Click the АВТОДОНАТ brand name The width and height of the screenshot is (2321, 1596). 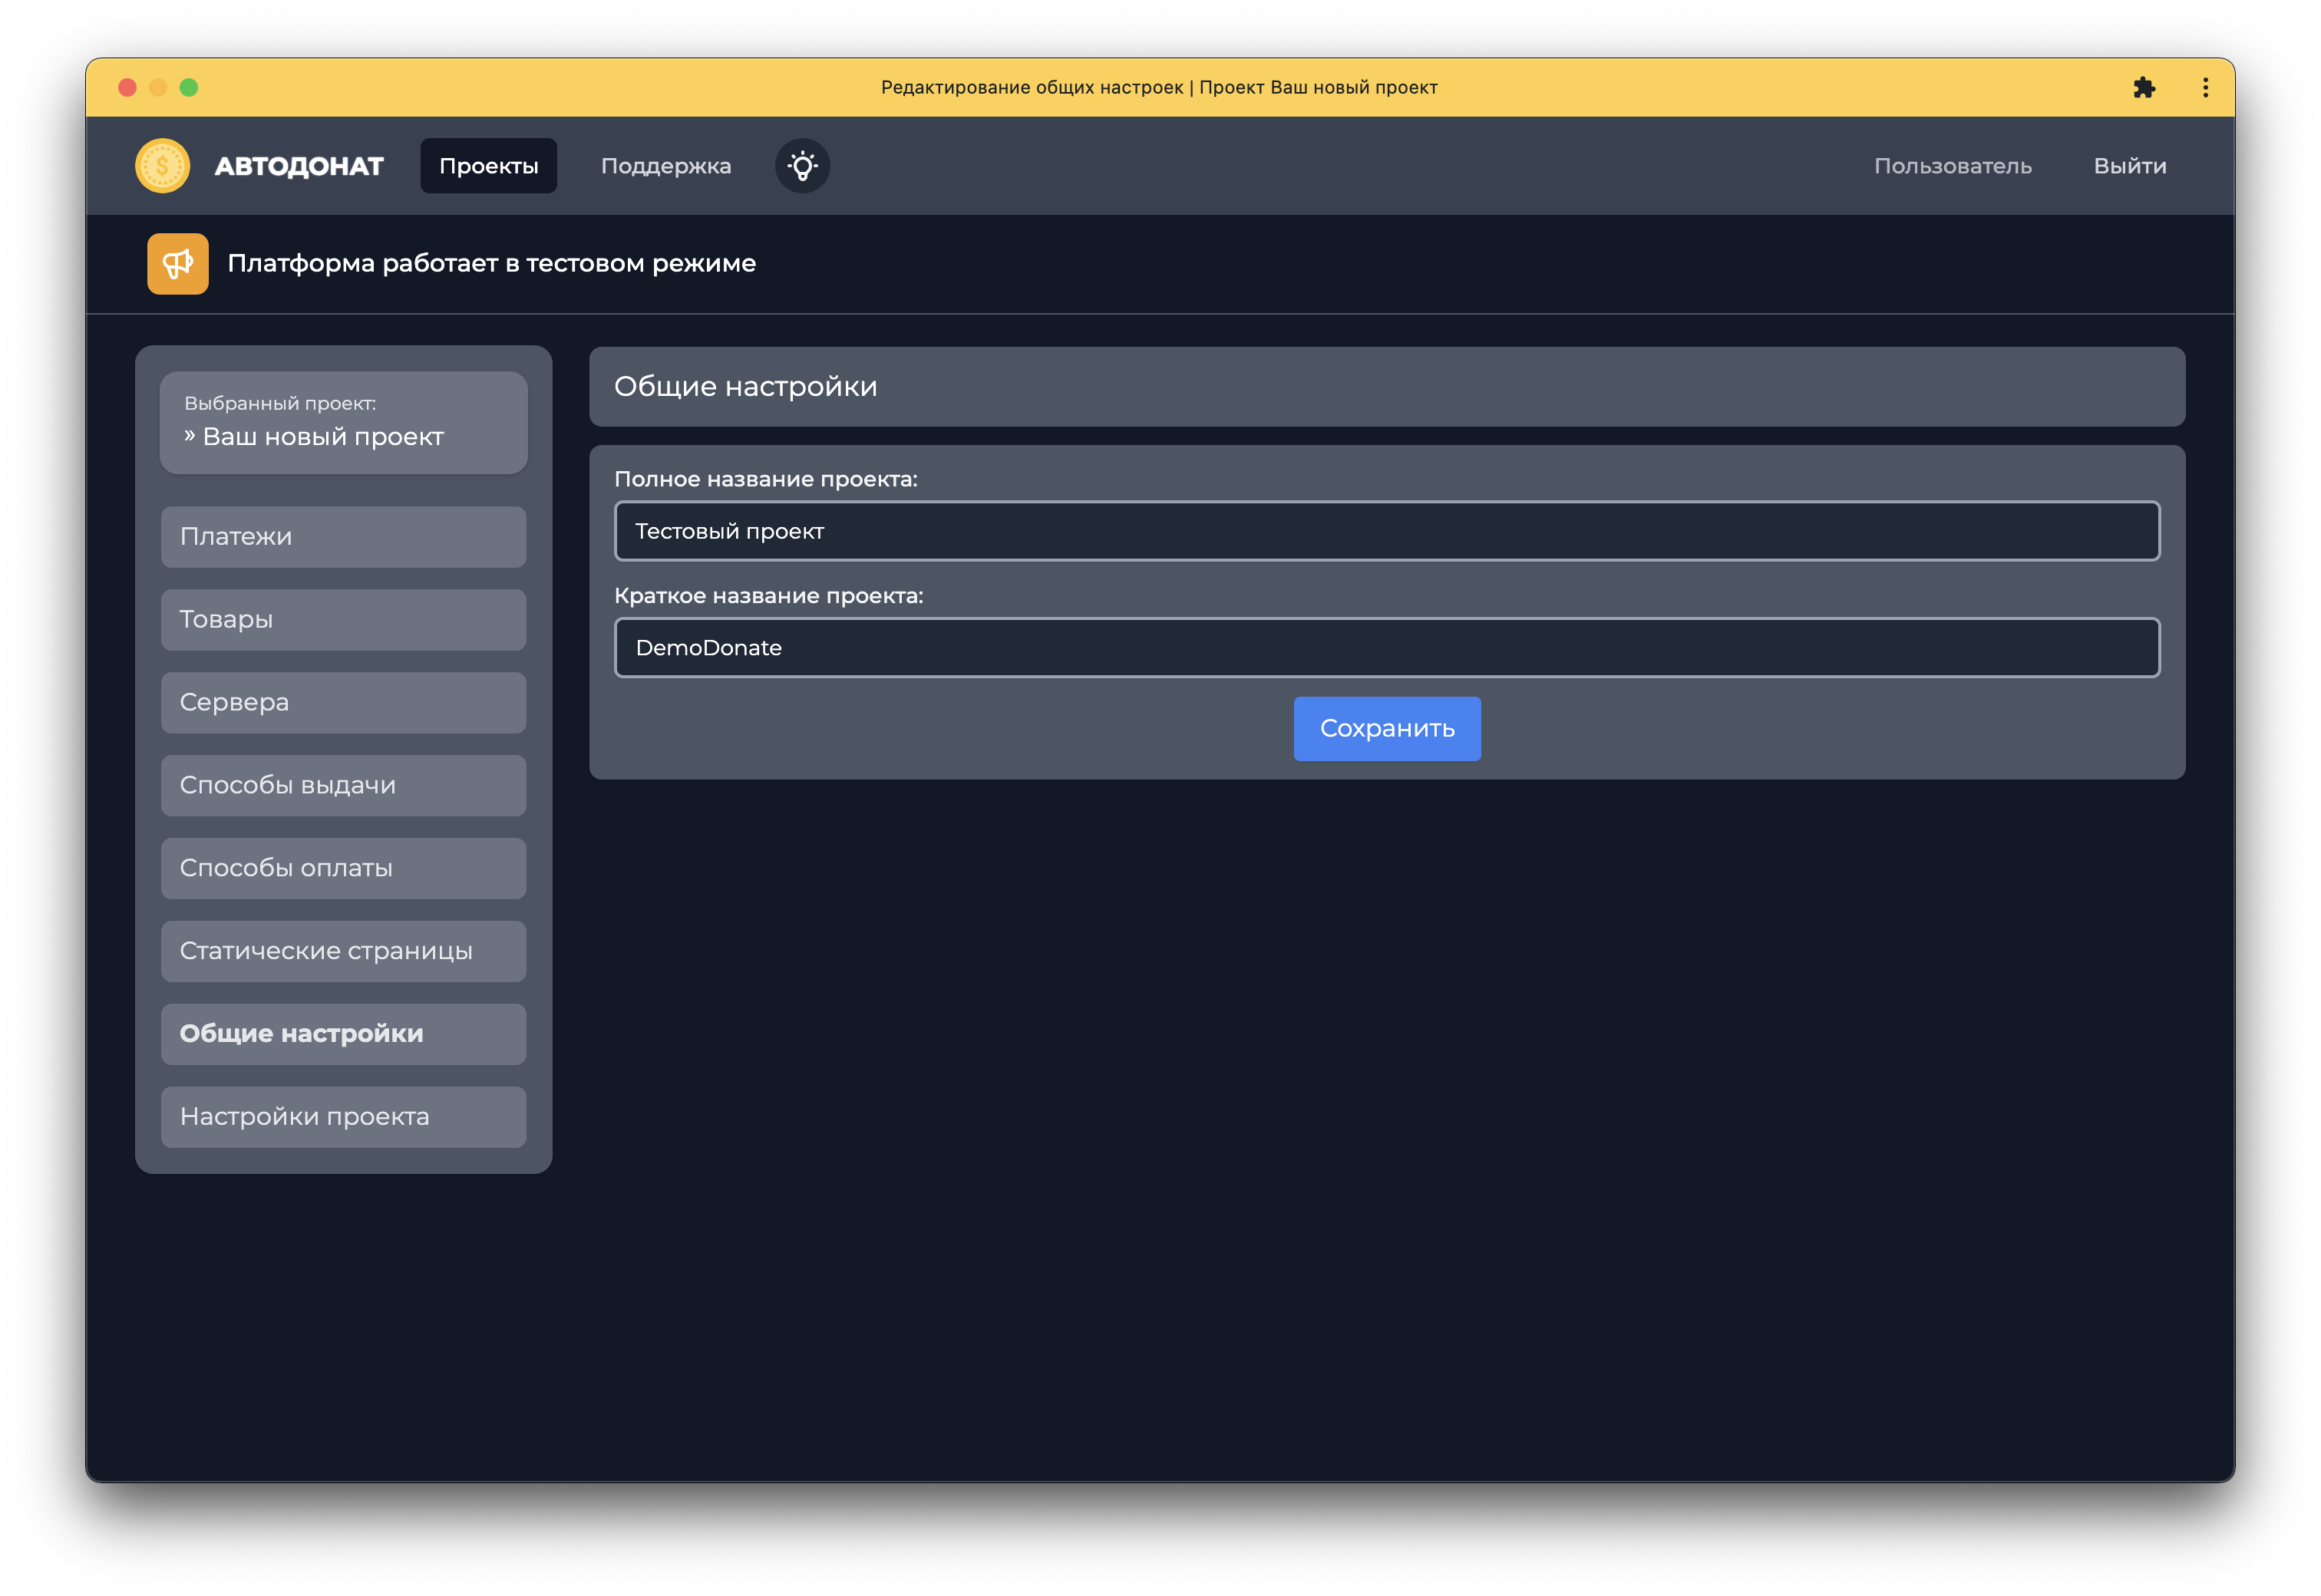(x=298, y=166)
